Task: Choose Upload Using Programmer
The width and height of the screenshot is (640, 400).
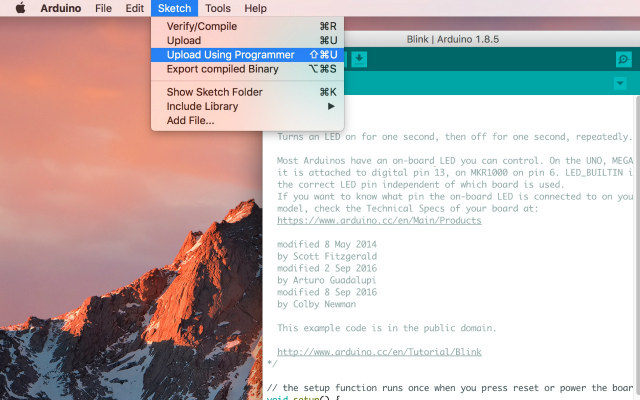Action: click(x=247, y=55)
